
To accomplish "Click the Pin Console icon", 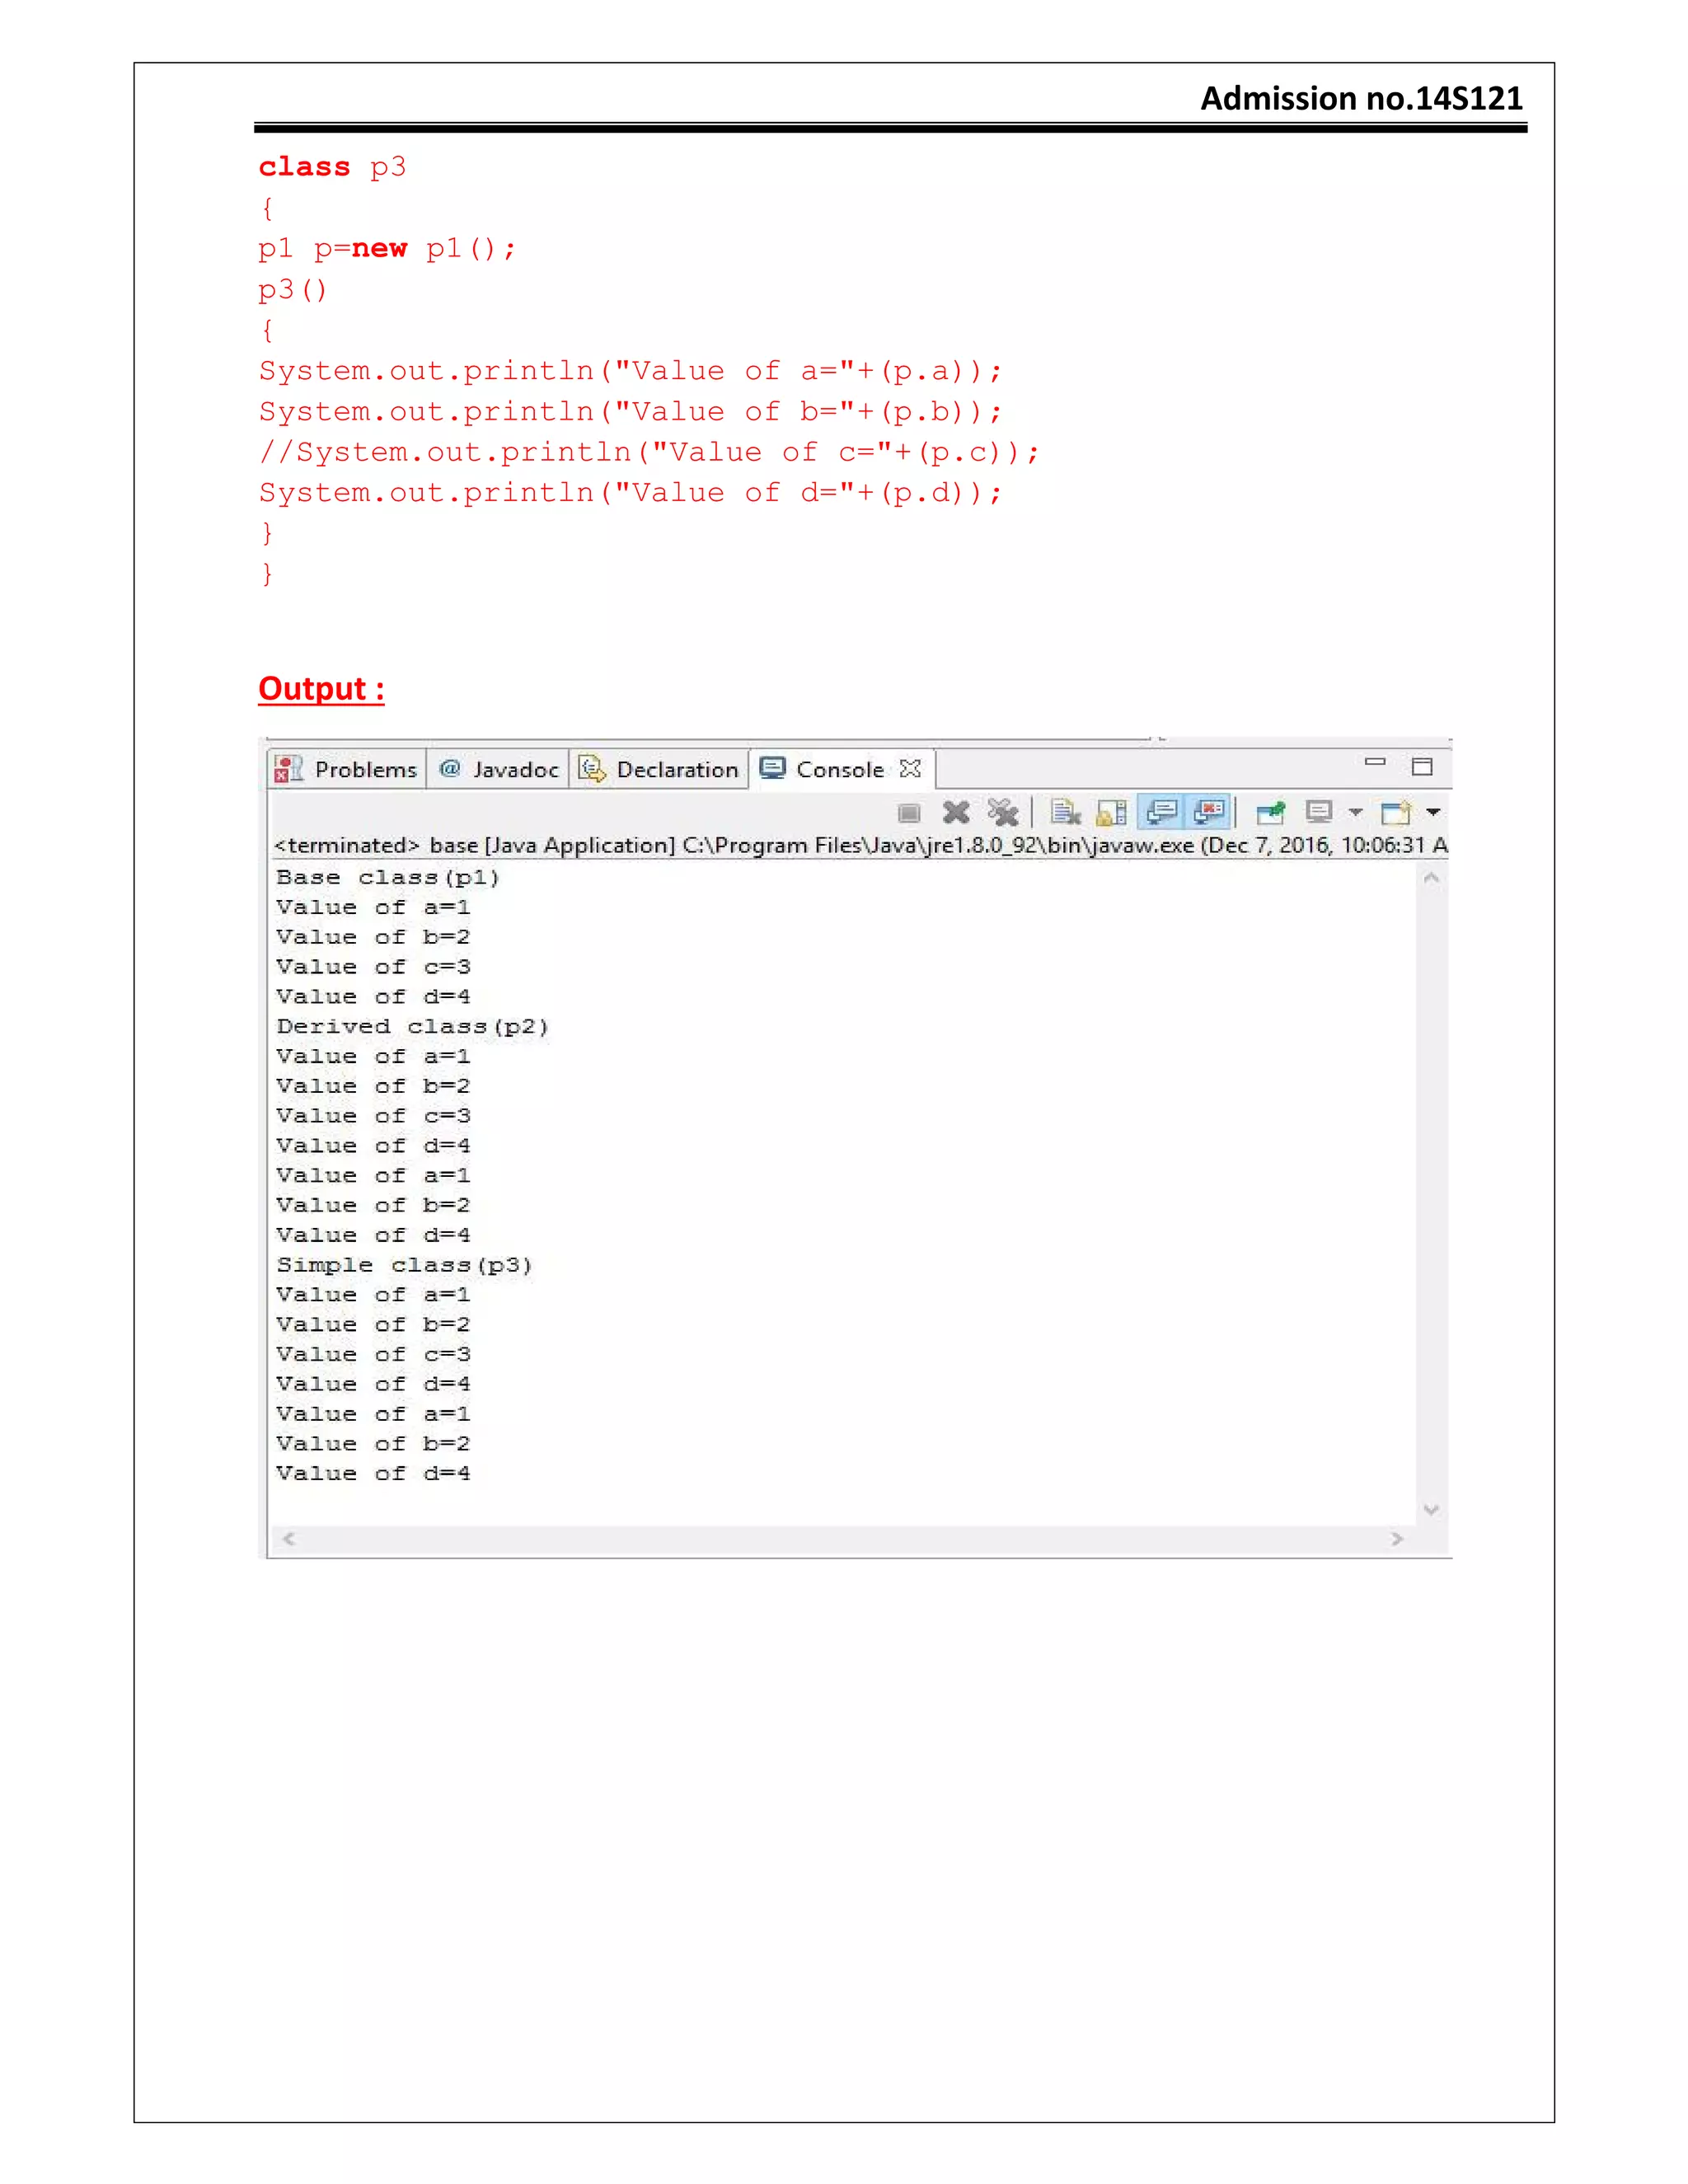I will pos(1270,812).
